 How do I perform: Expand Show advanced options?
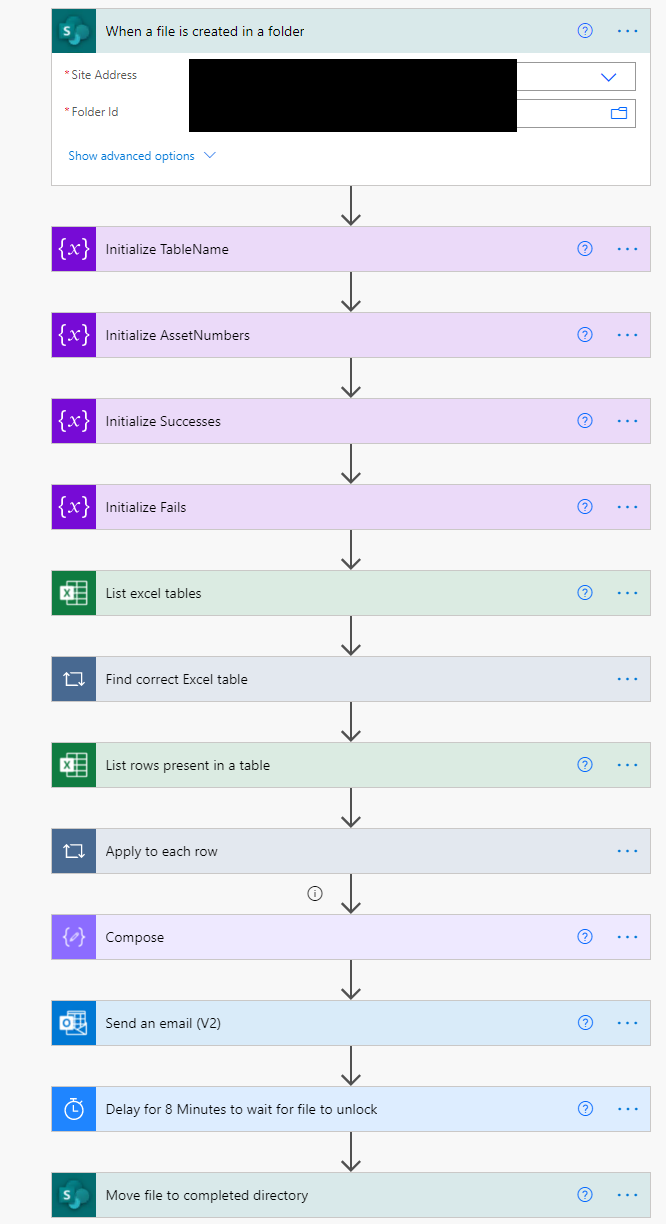point(141,156)
